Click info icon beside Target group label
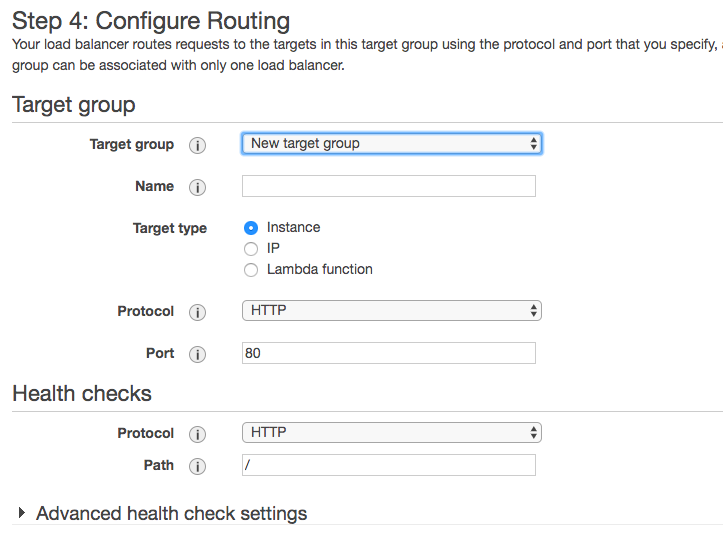This screenshot has width=723, height=533. click(x=198, y=145)
